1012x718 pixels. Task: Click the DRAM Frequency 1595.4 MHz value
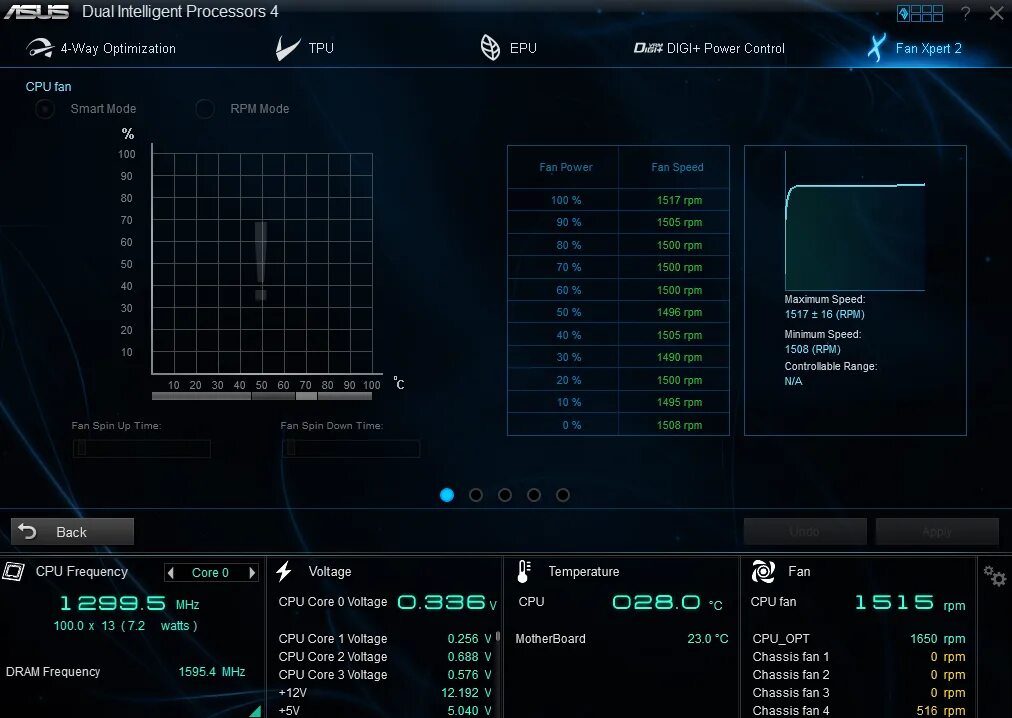tap(212, 672)
